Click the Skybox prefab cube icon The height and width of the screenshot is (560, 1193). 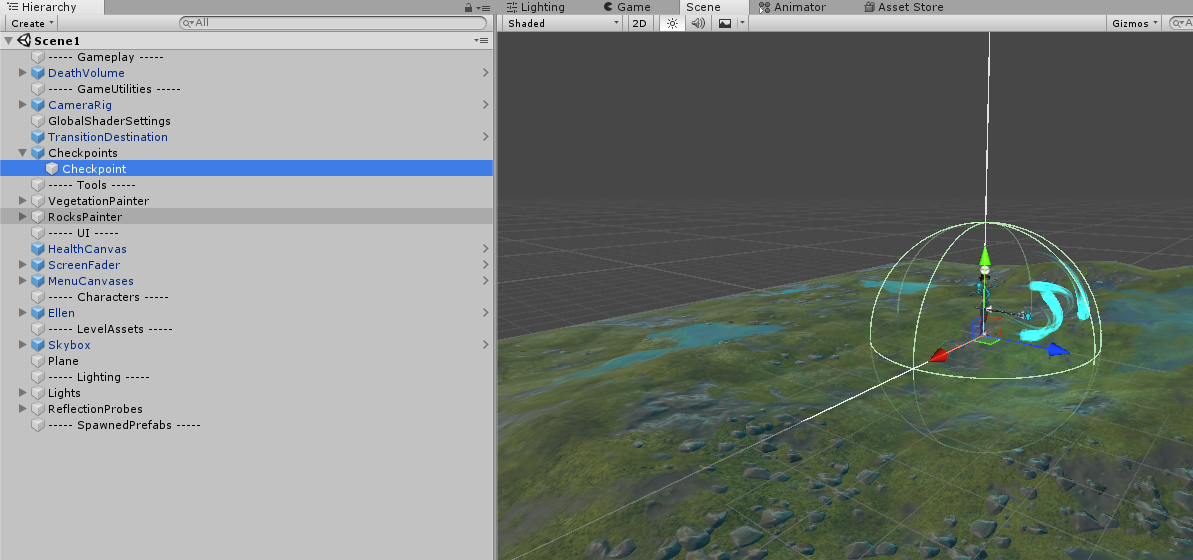38,345
